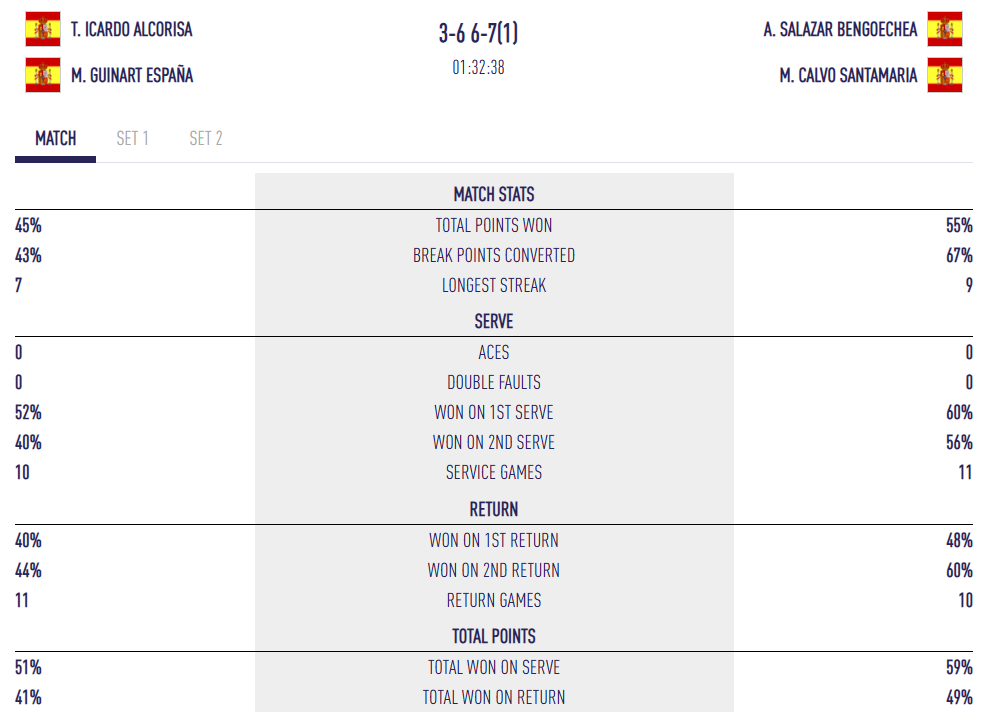Click Spanish flag beside M. Calvo Santamaria
Screen dimensions: 987x720
point(944,75)
